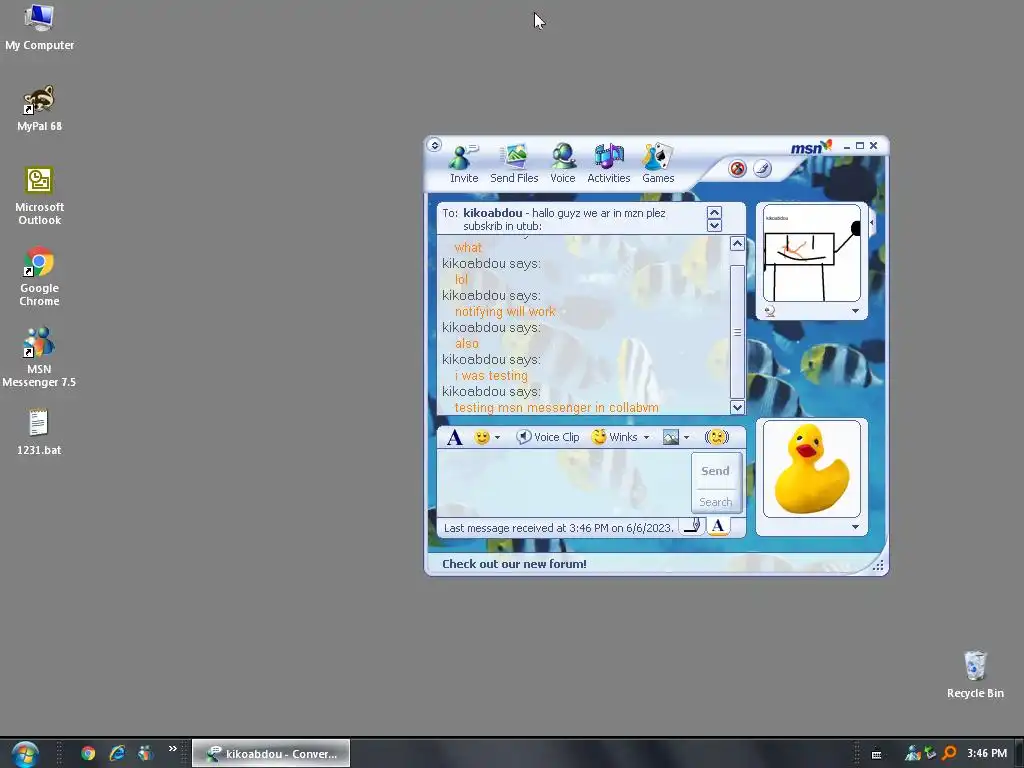Select the Recycle Bin icon
1024x768 pixels.
[x=975, y=675]
